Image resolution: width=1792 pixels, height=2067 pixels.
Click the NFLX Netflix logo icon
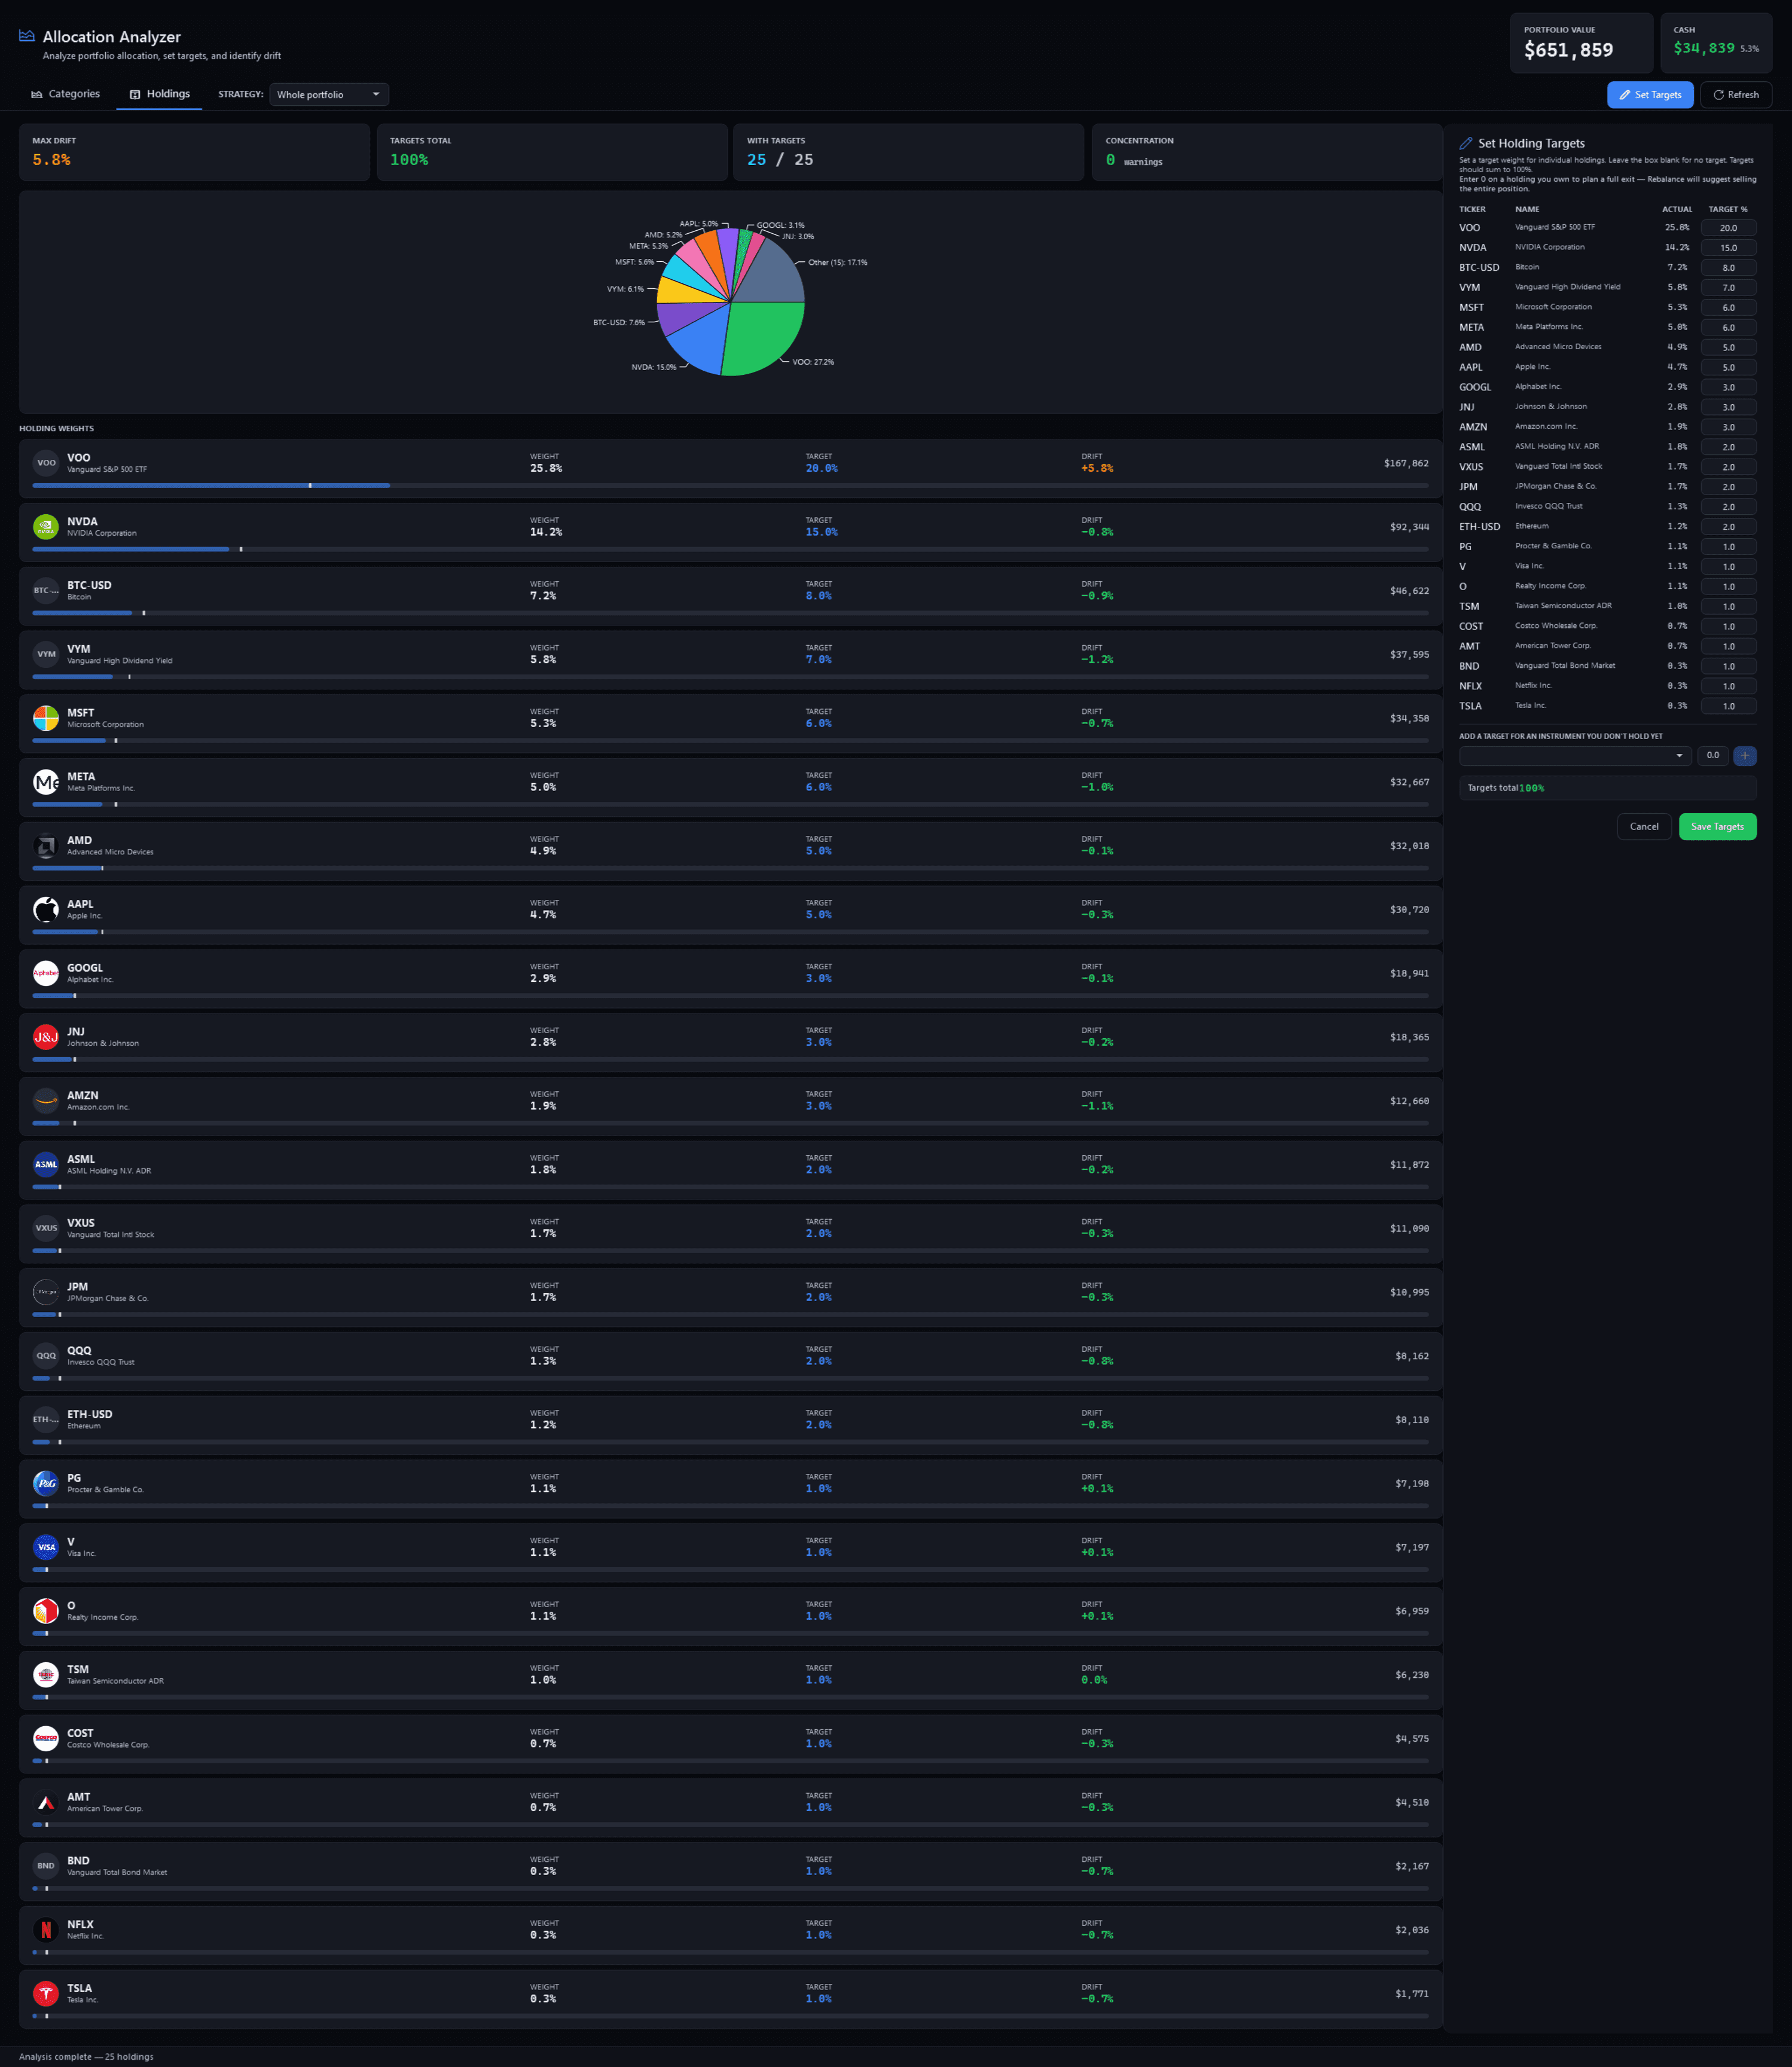pos(46,1930)
